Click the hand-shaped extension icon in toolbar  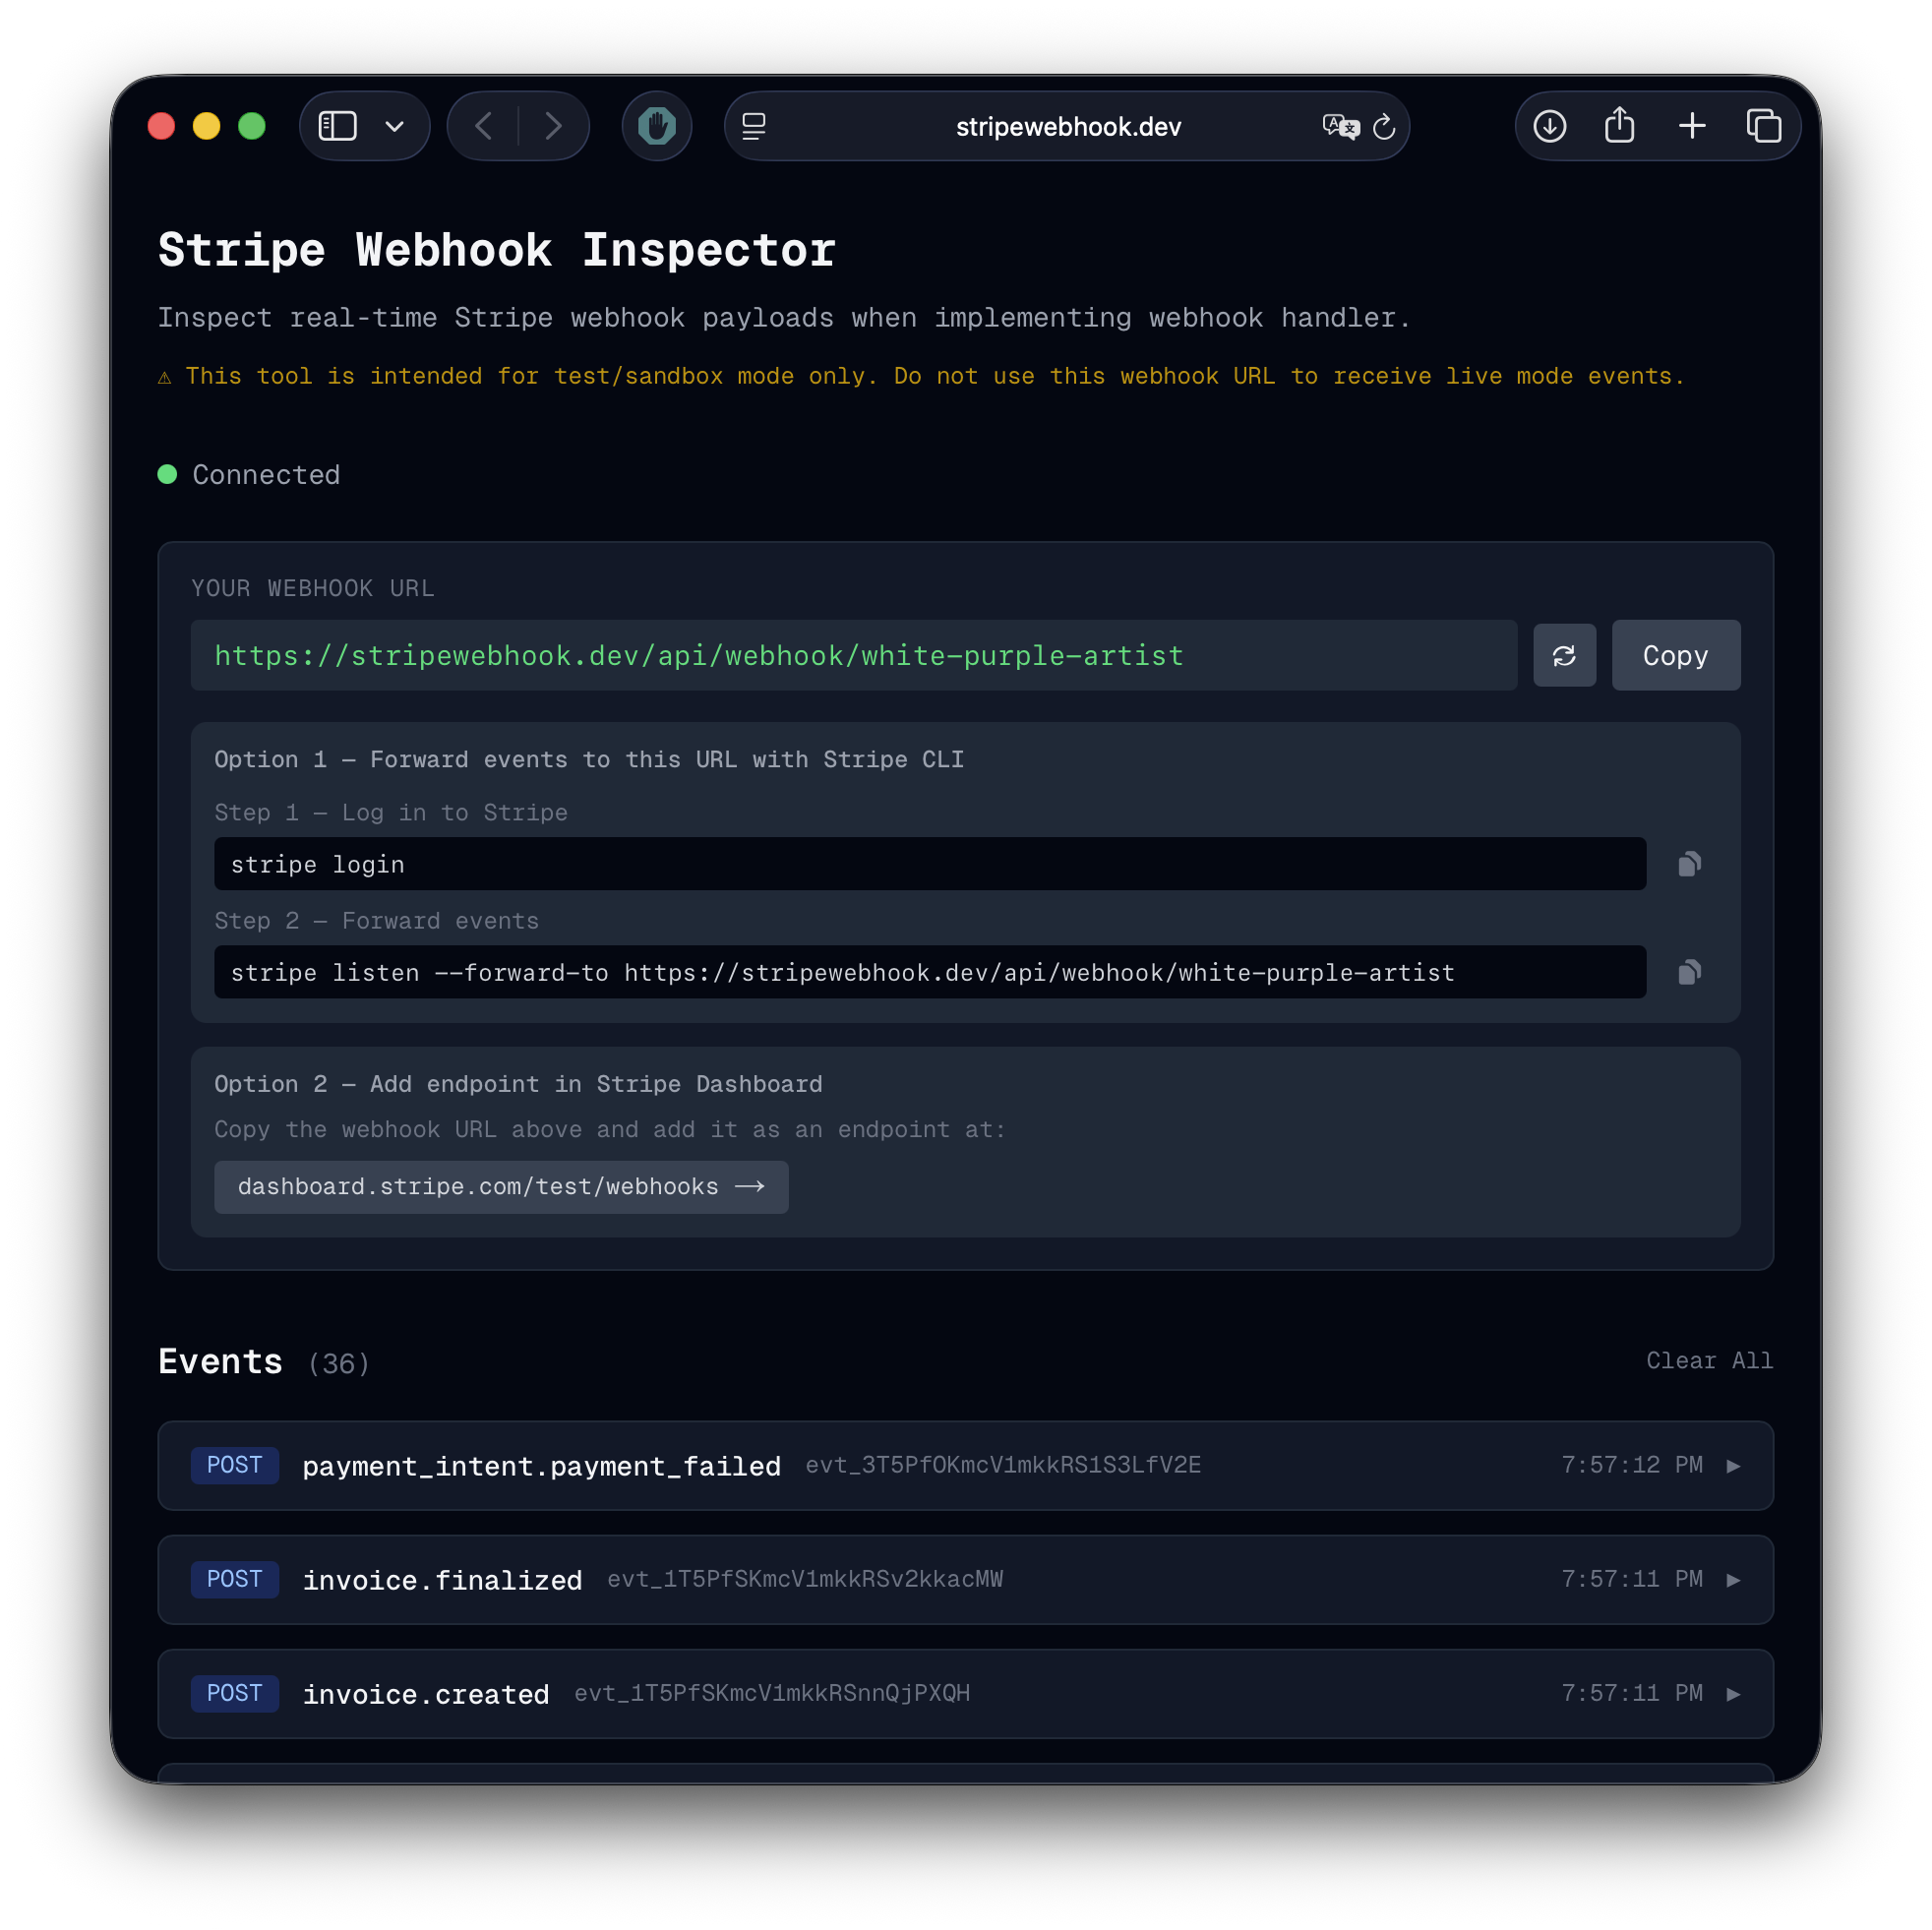point(656,126)
